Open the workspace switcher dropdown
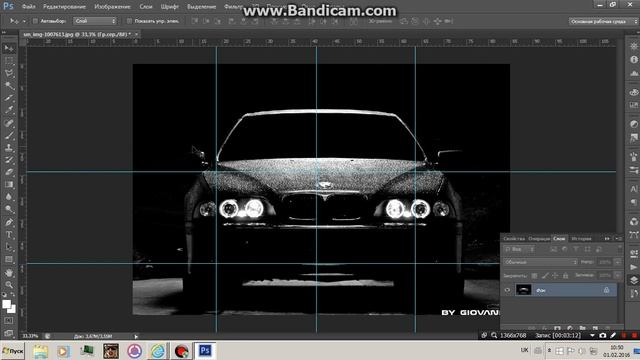Viewport: 640px width, 360px height. click(603, 21)
